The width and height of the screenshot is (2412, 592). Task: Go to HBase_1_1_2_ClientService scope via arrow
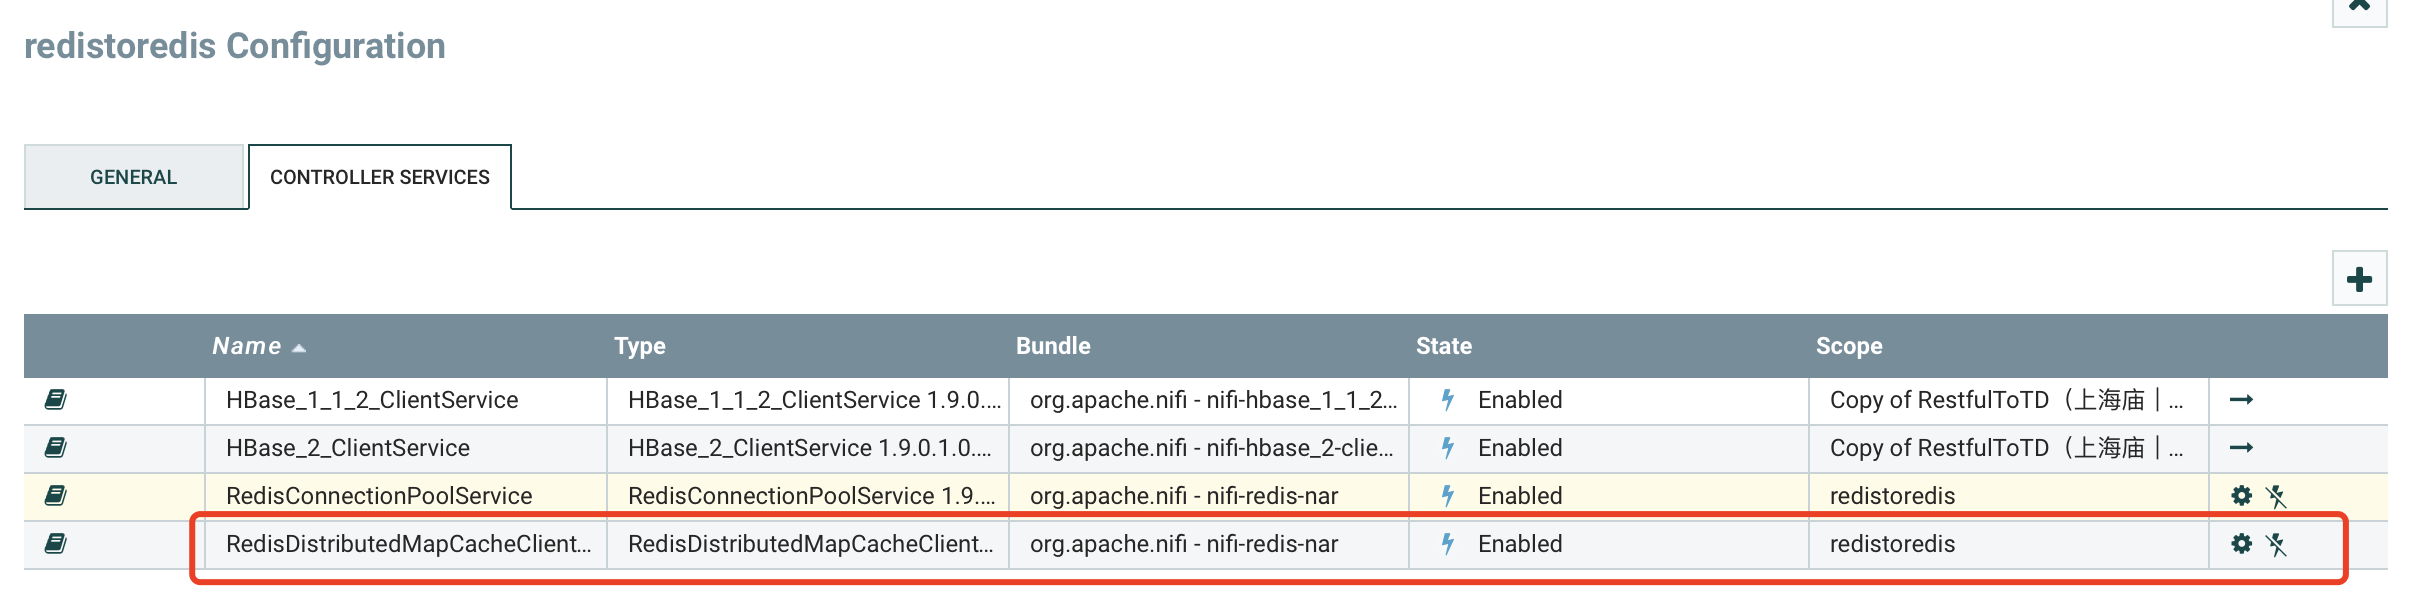click(2241, 400)
